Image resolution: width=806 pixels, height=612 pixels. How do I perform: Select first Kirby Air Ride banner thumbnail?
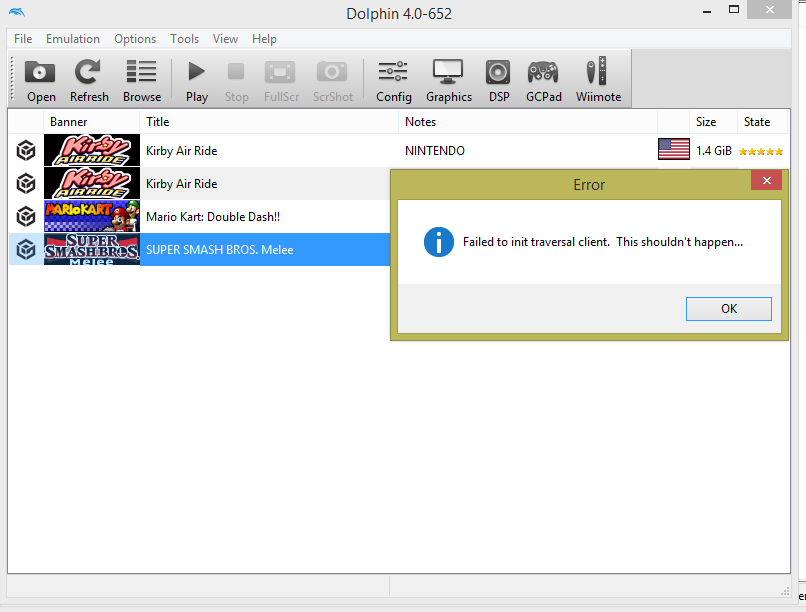[x=91, y=150]
